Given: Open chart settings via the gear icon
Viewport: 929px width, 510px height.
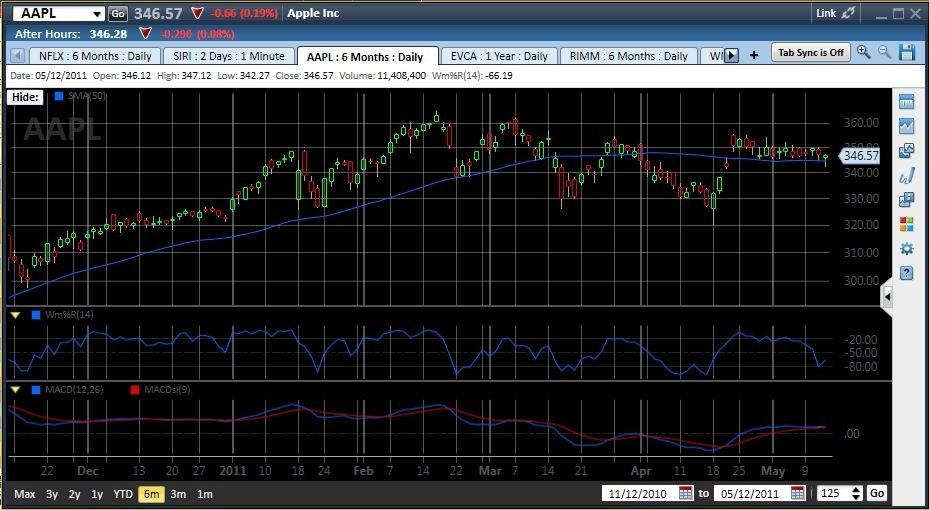Looking at the screenshot, I should click(x=906, y=249).
